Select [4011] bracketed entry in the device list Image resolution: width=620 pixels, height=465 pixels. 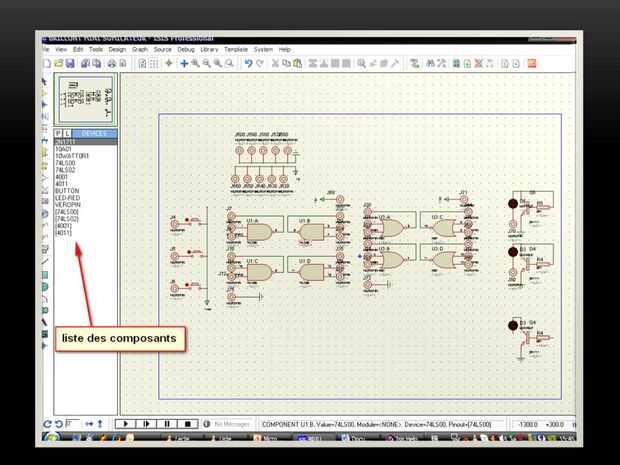pyautogui.click(x=63, y=233)
